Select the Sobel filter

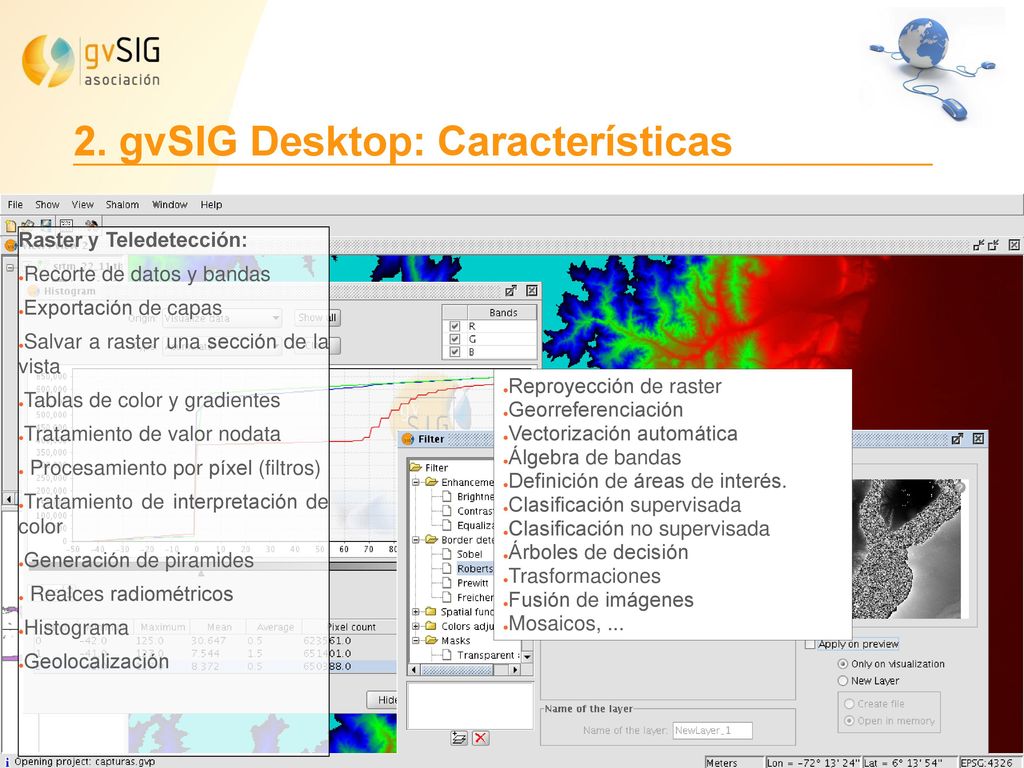470,554
